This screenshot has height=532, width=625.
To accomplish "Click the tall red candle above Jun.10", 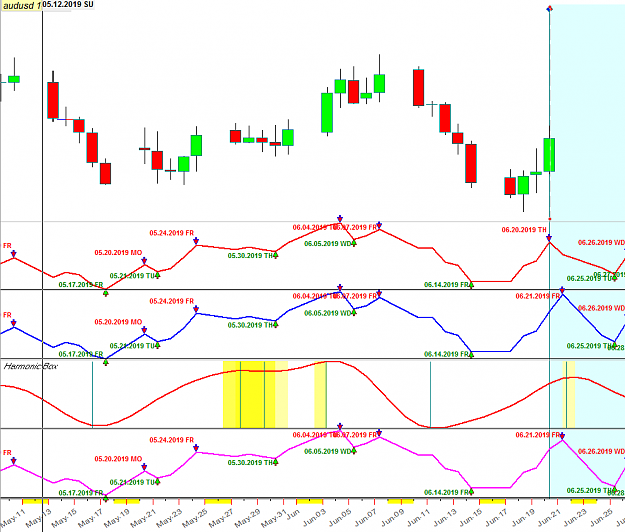I will coord(419,87).
